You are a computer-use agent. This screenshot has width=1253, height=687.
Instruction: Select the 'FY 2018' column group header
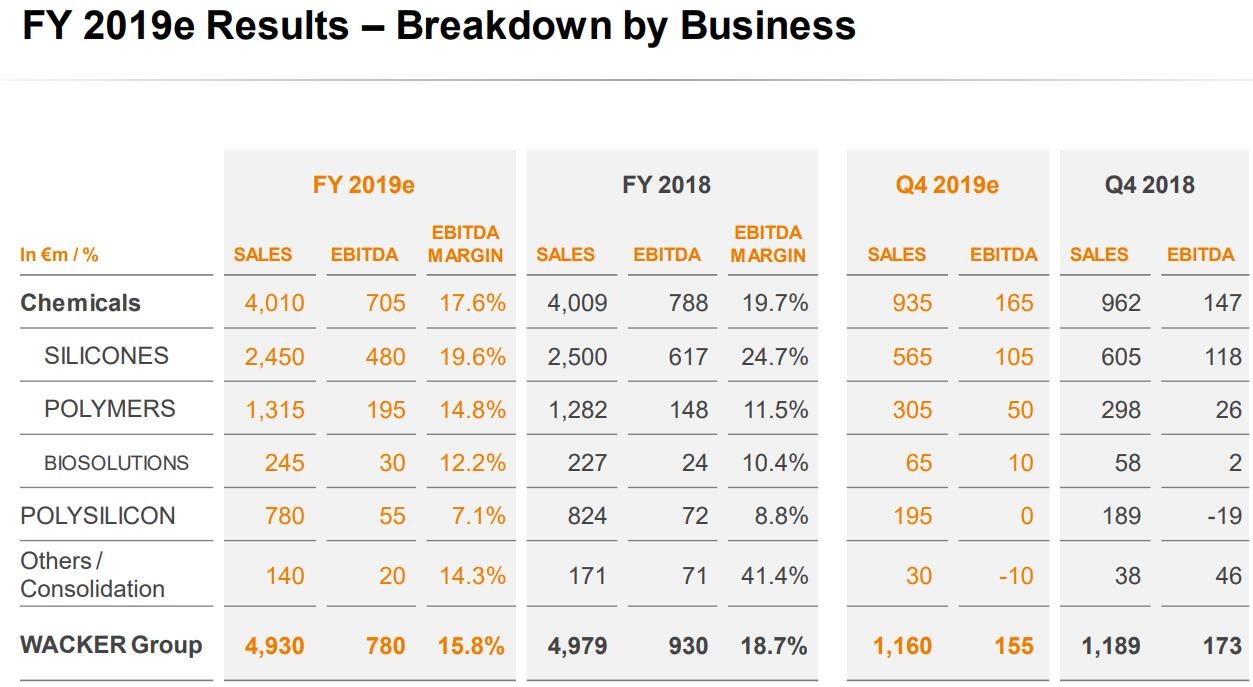(x=666, y=185)
